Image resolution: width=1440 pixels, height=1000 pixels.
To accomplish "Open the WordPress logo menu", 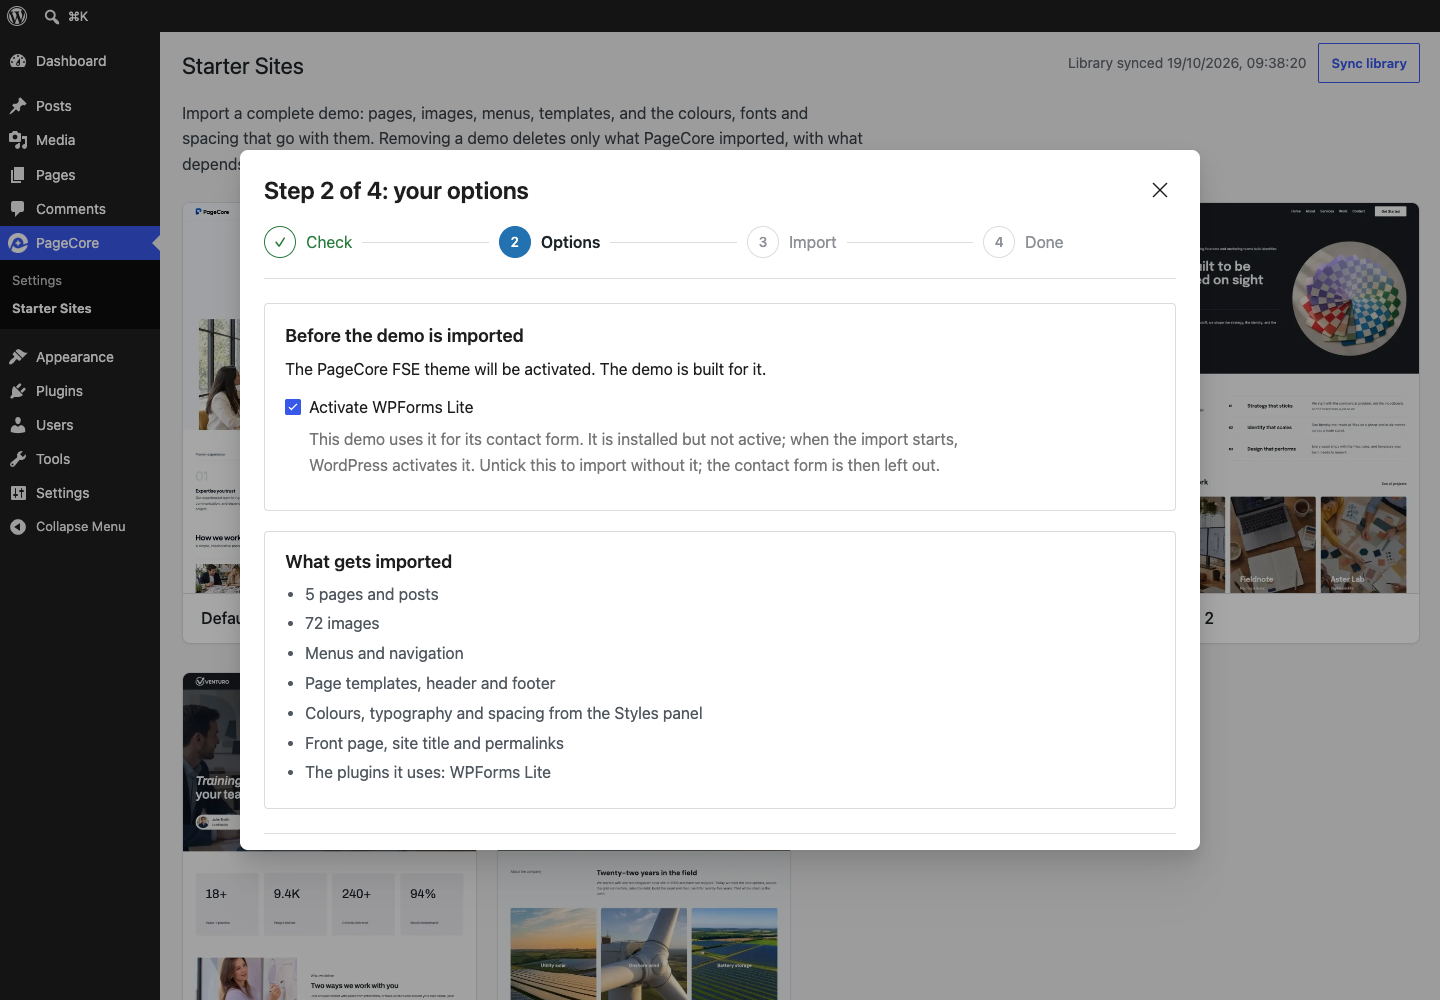I will pos(17,16).
